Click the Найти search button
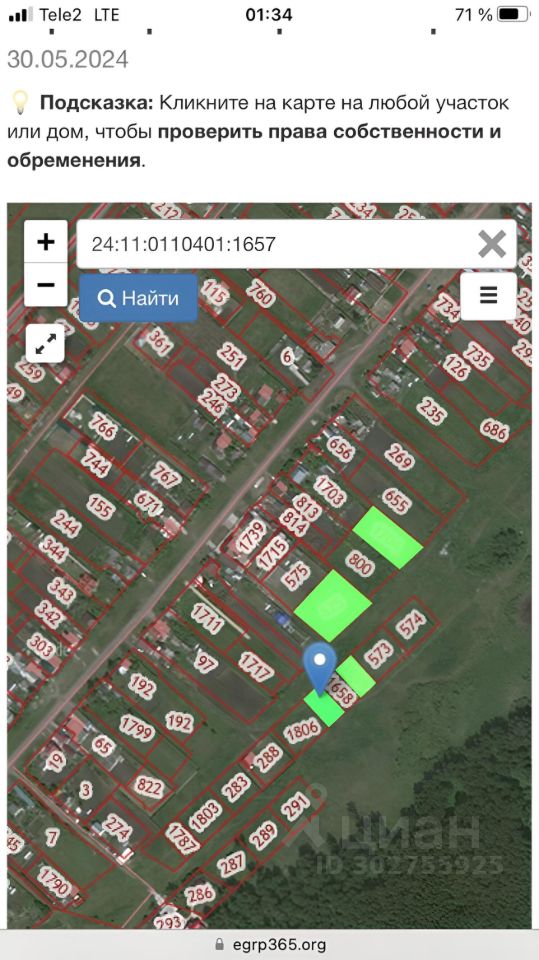The width and height of the screenshot is (539, 960). click(138, 298)
